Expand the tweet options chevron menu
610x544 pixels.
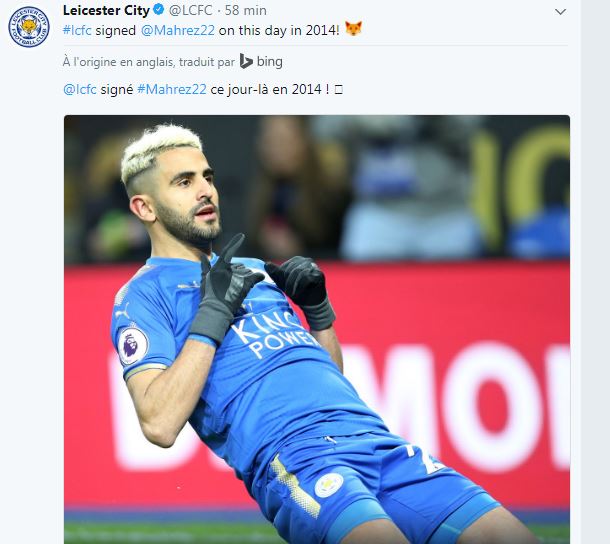560,12
